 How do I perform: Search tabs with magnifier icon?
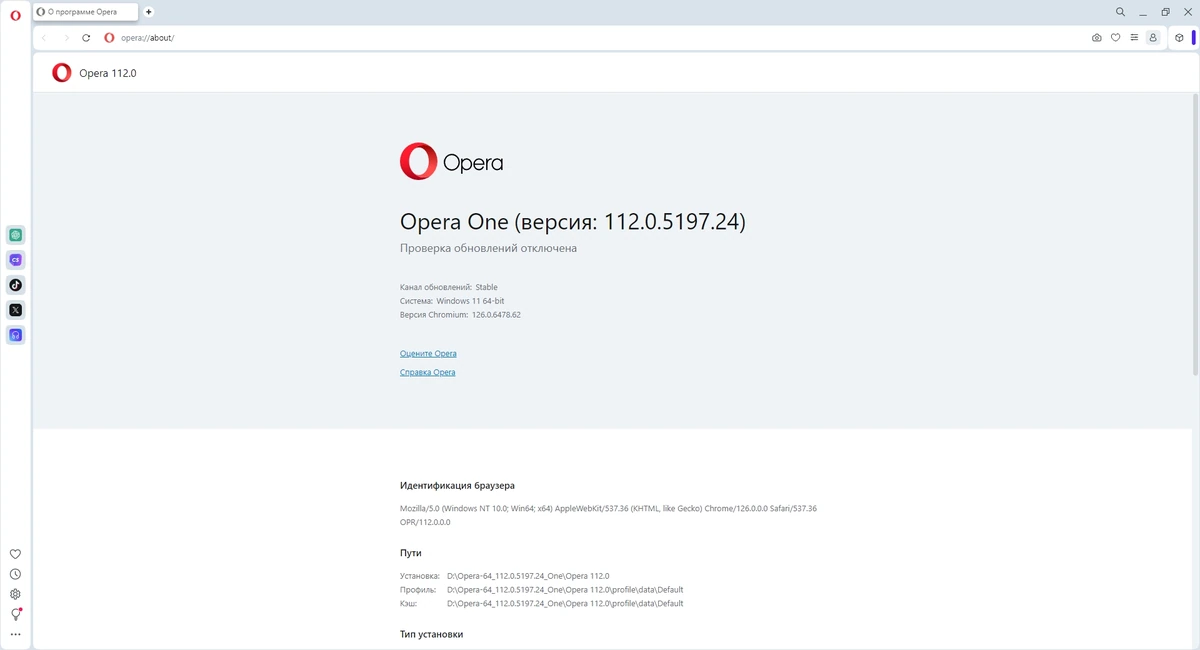[x=1121, y=12]
